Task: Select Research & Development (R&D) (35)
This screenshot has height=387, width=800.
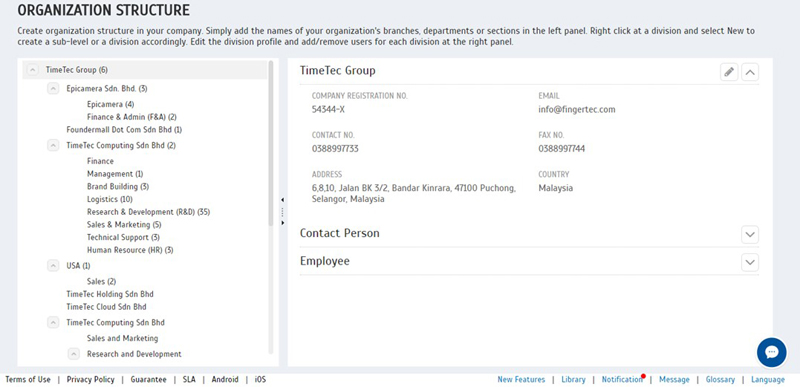Action: 148,212
